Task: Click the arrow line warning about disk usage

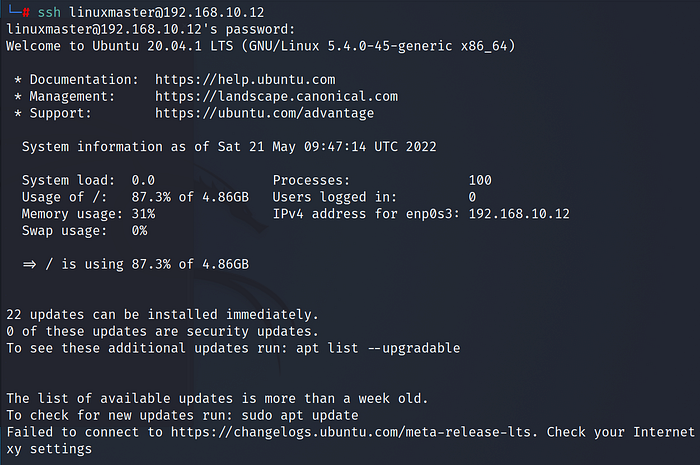Action: (x=135, y=264)
